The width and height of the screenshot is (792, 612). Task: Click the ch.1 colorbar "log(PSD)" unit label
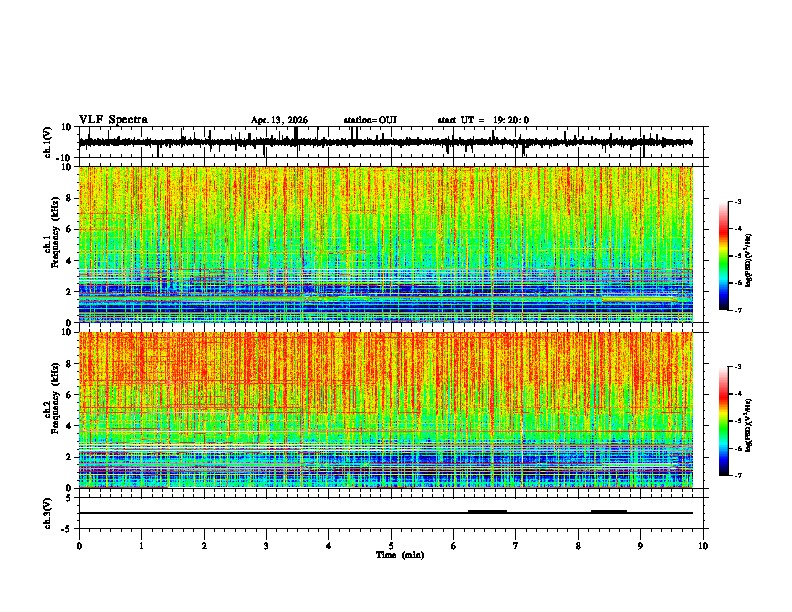click(749, 261)
